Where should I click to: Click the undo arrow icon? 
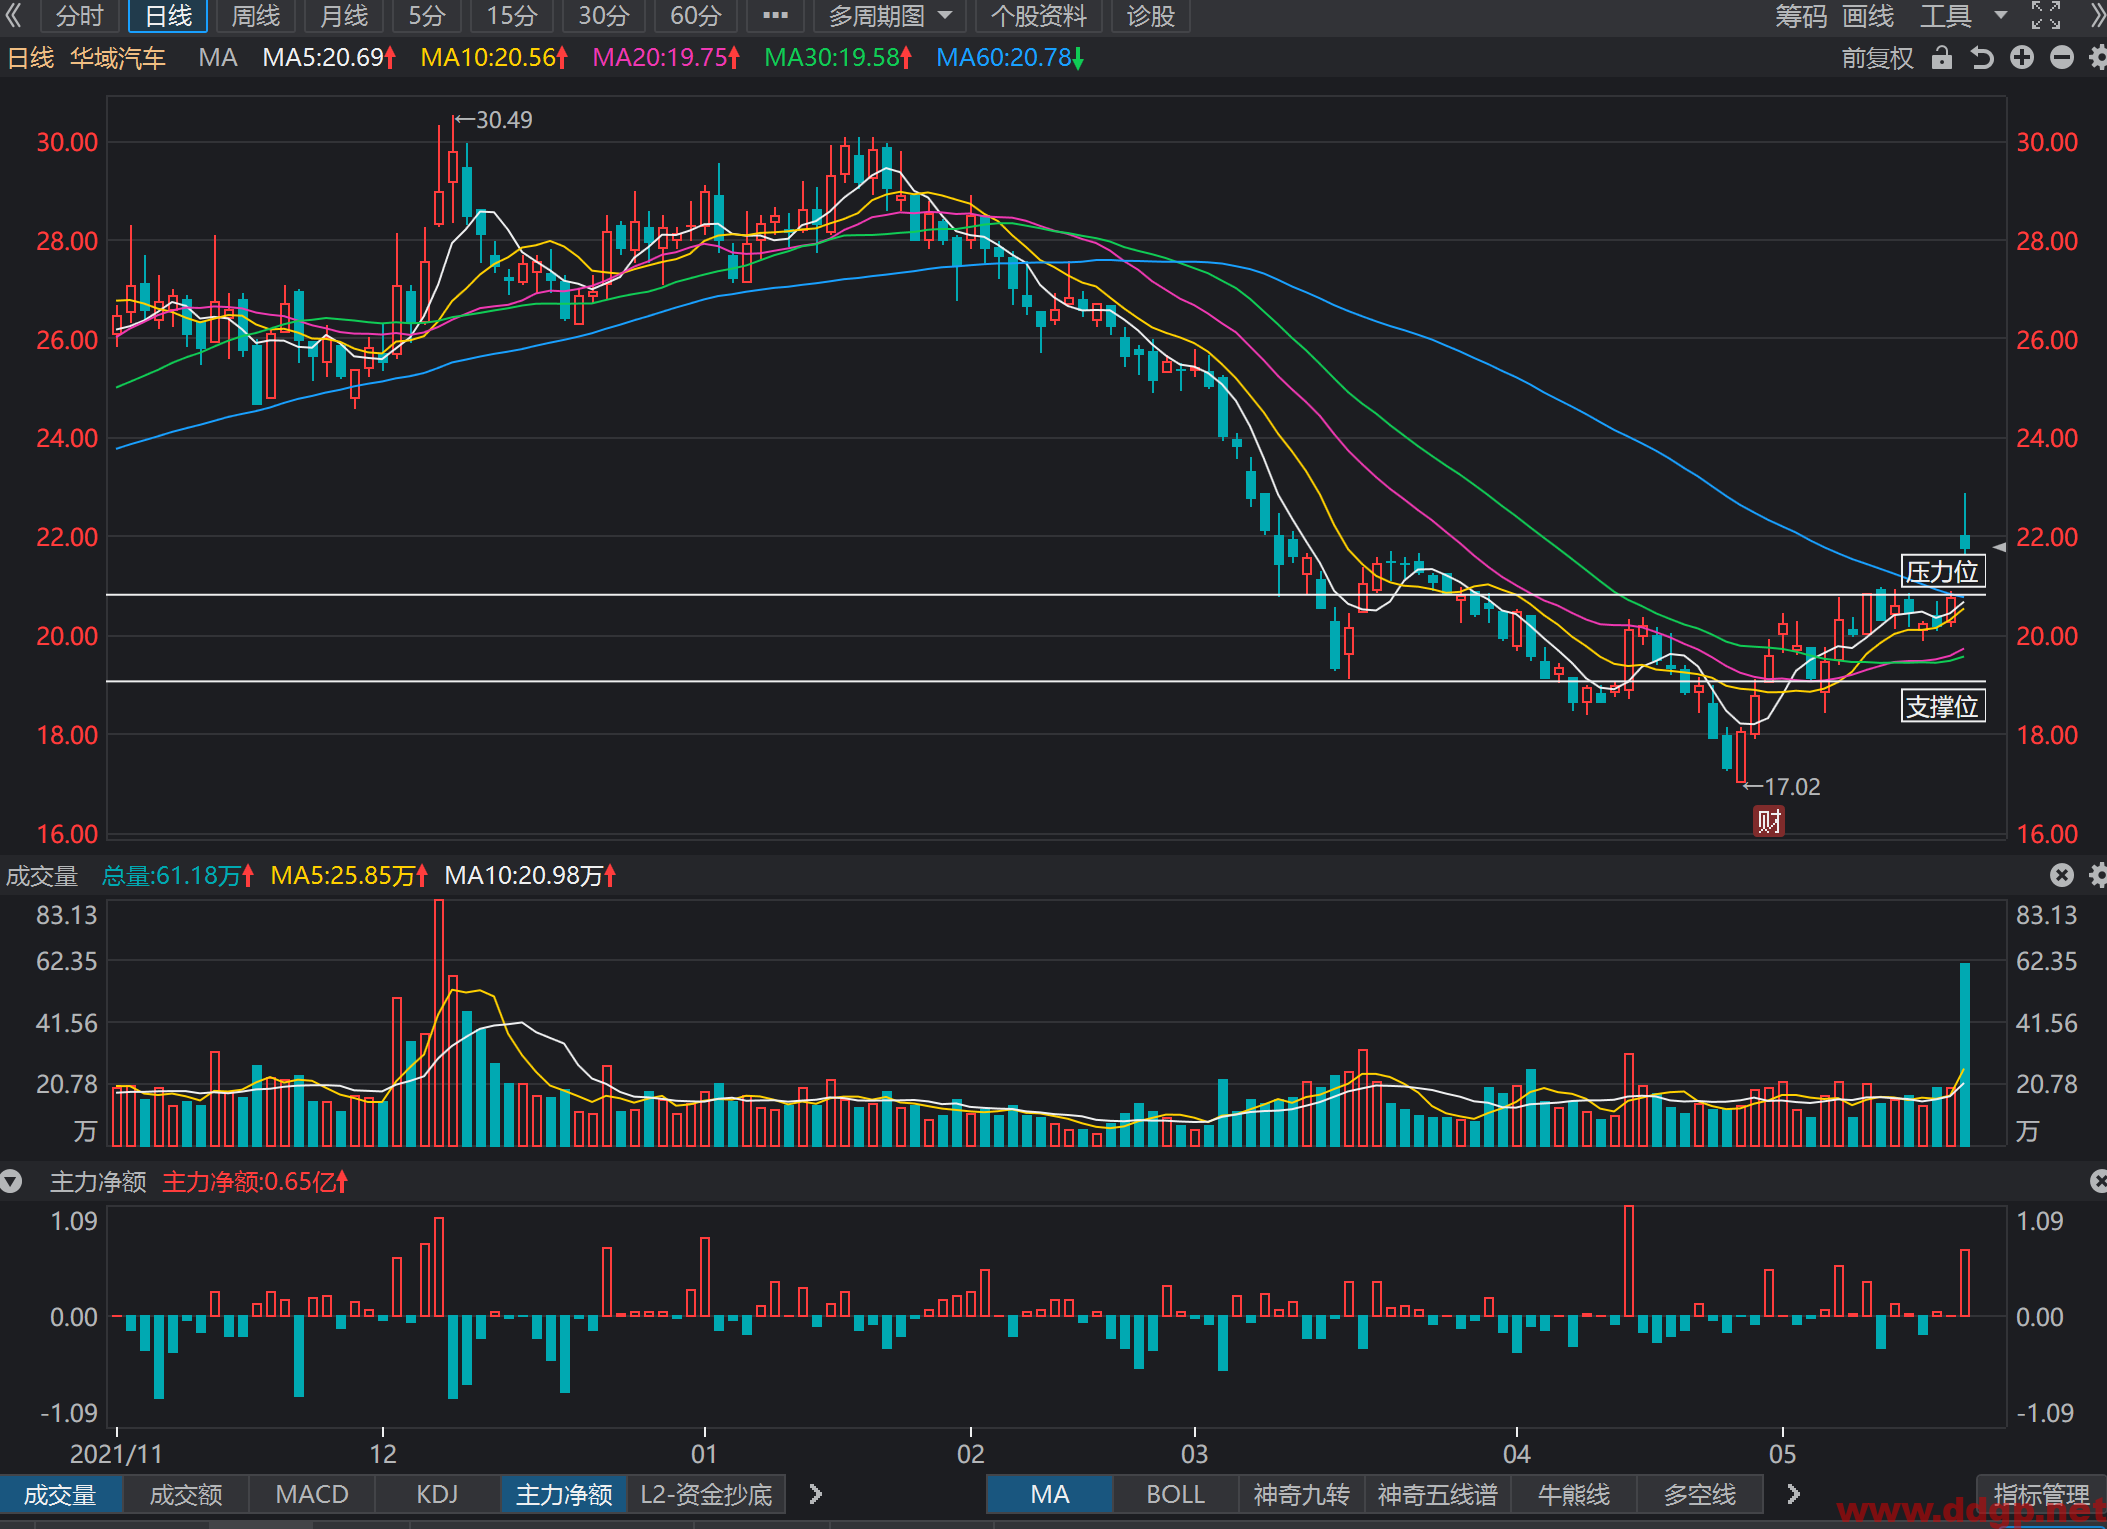(1981, 58)
